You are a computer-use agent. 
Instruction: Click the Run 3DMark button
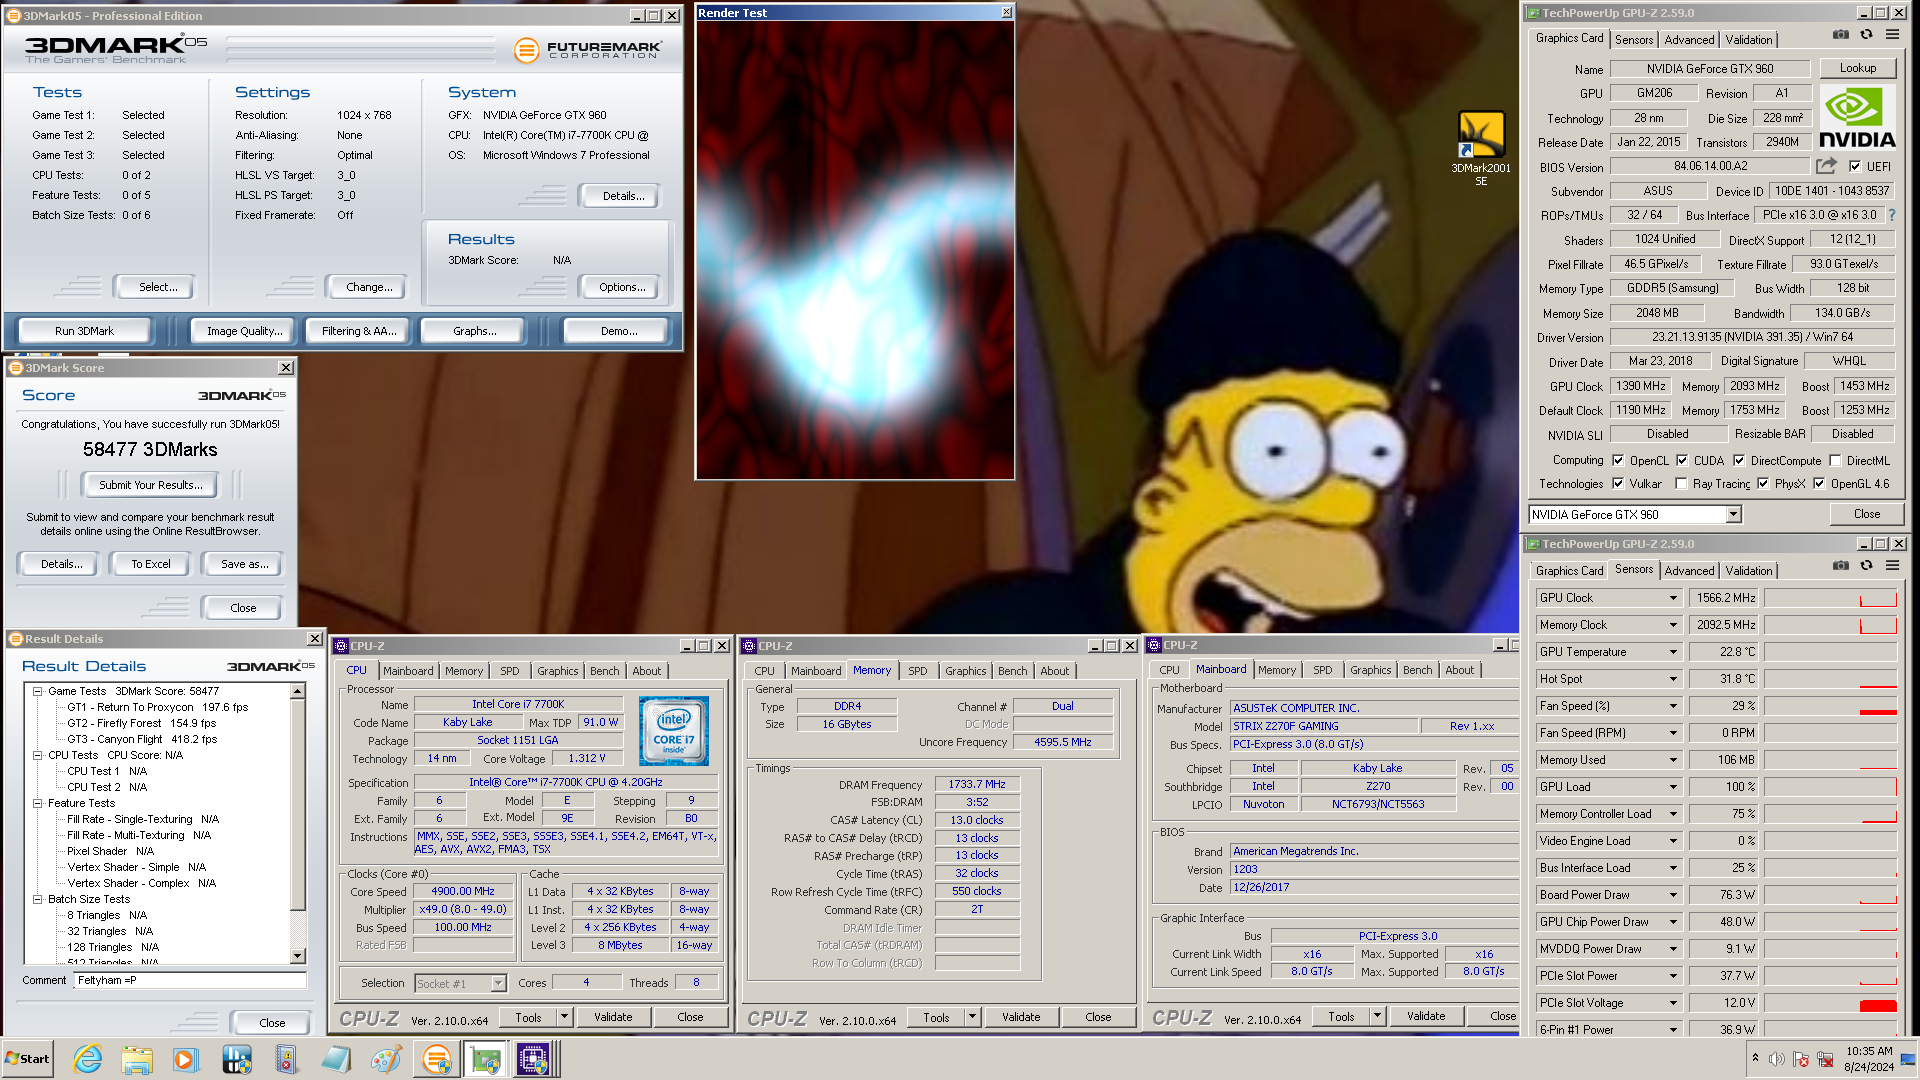pos(85,331)
